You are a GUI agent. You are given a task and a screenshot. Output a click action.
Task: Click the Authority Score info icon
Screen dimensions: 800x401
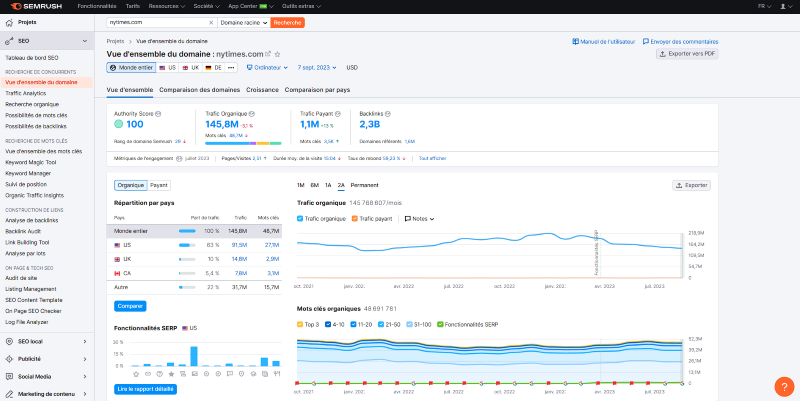[158, 114]
